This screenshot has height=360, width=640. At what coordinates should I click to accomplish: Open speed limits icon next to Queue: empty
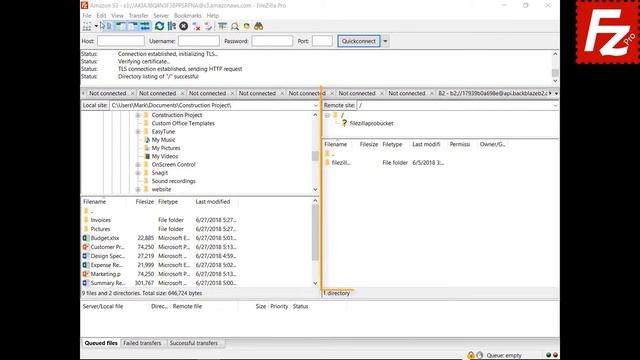click(480, 355)
